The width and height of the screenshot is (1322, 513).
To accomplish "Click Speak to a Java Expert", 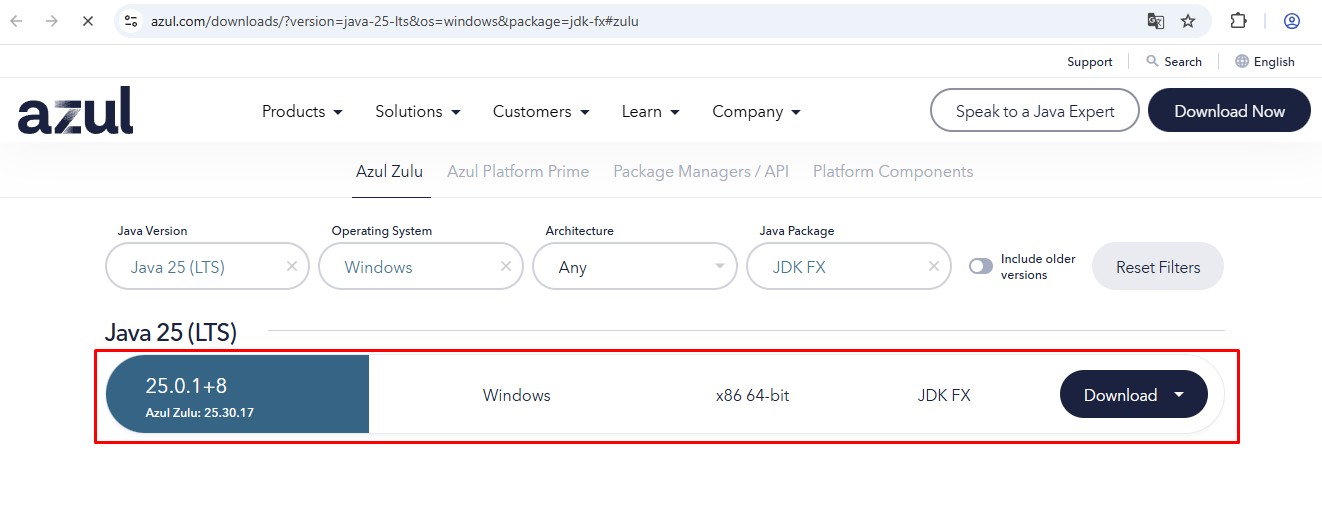I will point(1034,111).
